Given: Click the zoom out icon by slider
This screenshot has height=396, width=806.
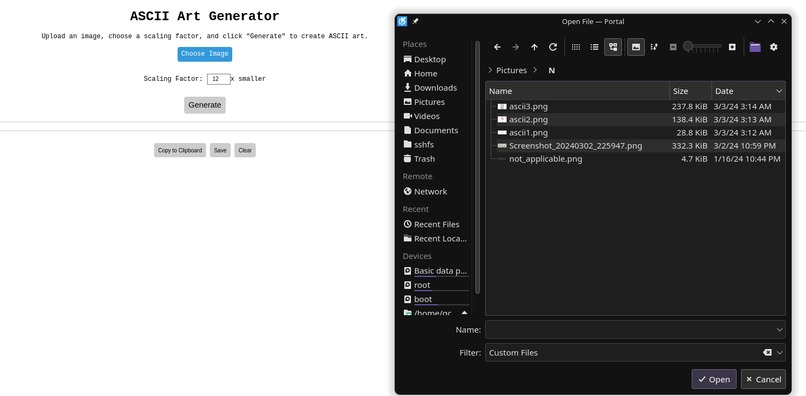Looking at the screenshot, I should click(673, 47).
